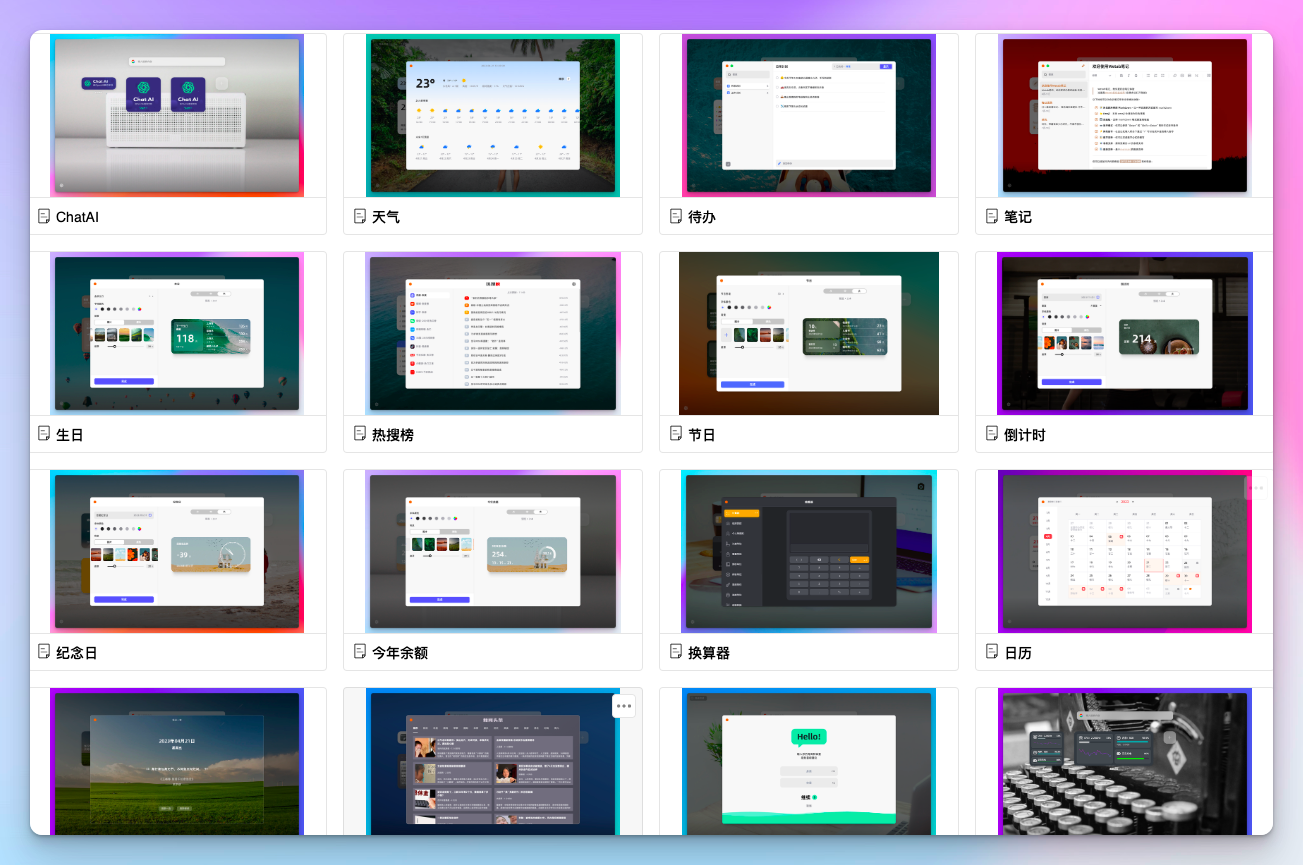Viewport: 1303px width, 865px height.
Task: Click the page icon beside 生日
Action: click(x=44, y=434)
